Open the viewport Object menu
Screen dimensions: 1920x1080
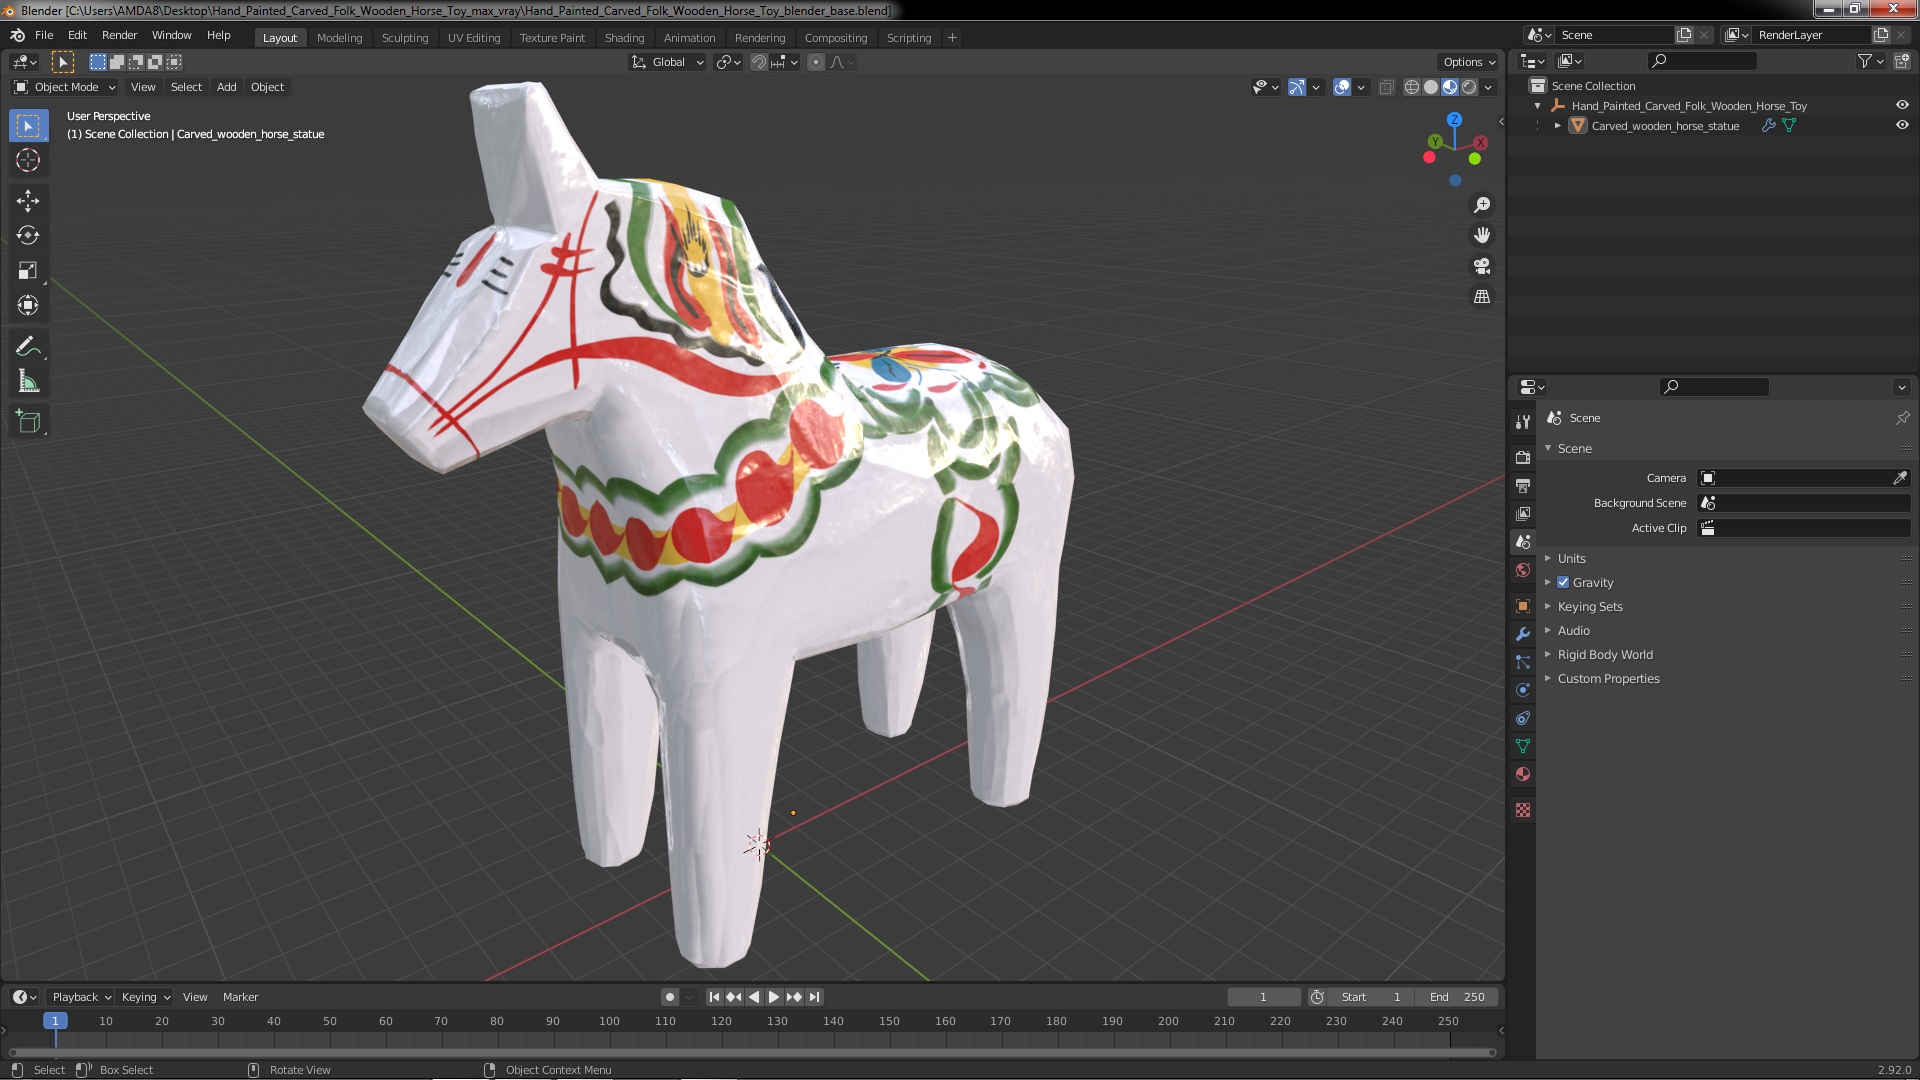coord(267,87)
